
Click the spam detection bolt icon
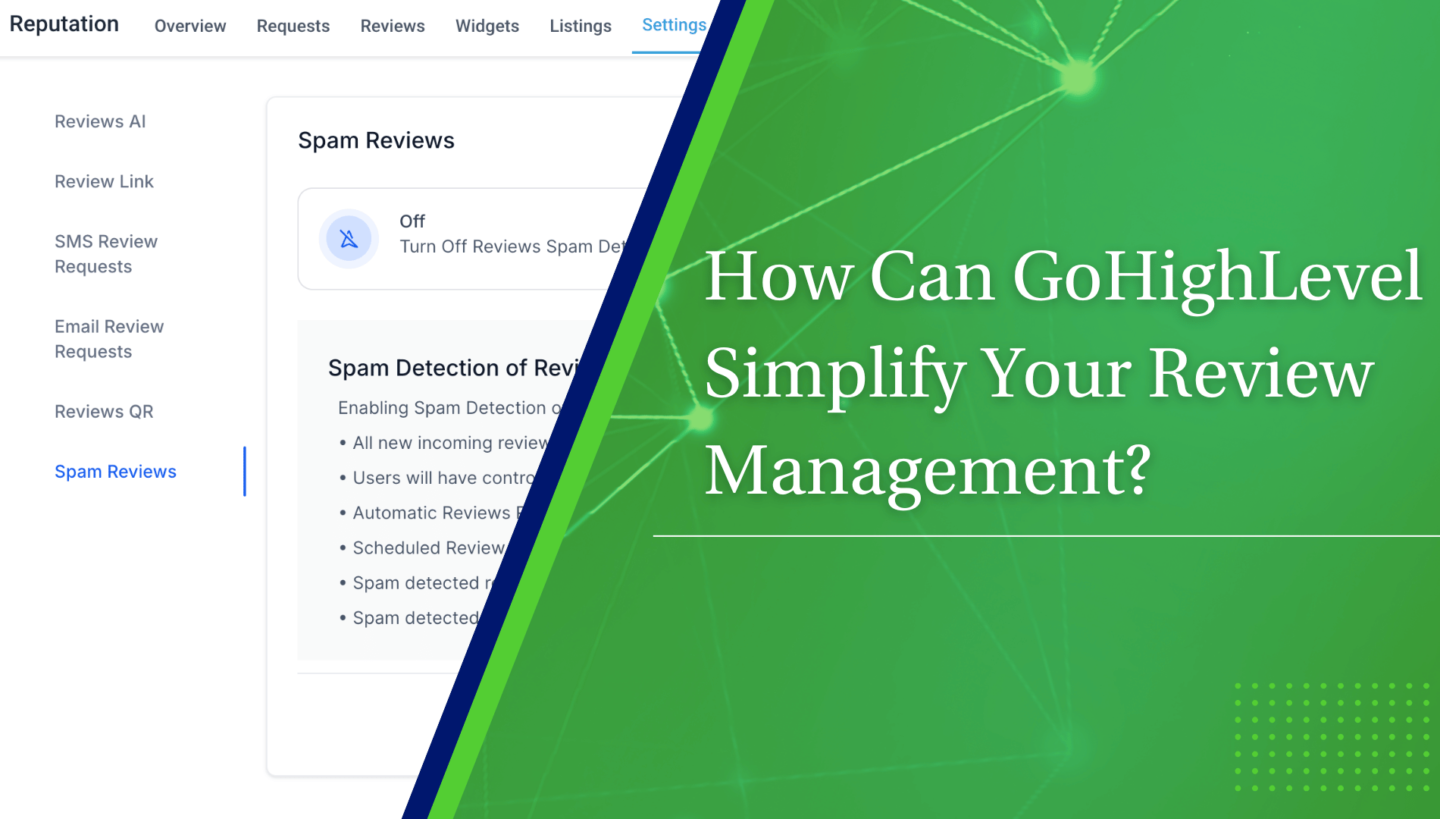pos(349,238)
